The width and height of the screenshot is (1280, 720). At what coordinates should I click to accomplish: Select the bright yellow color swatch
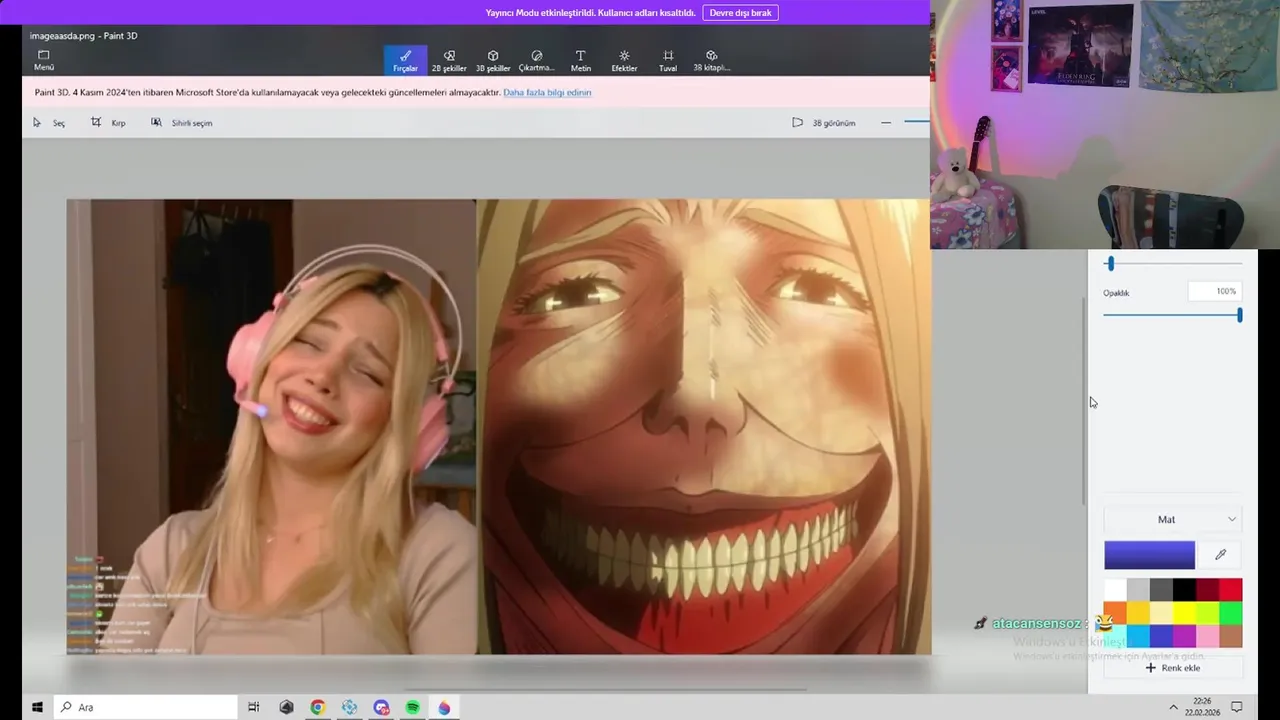click(x=1184, y=613)
